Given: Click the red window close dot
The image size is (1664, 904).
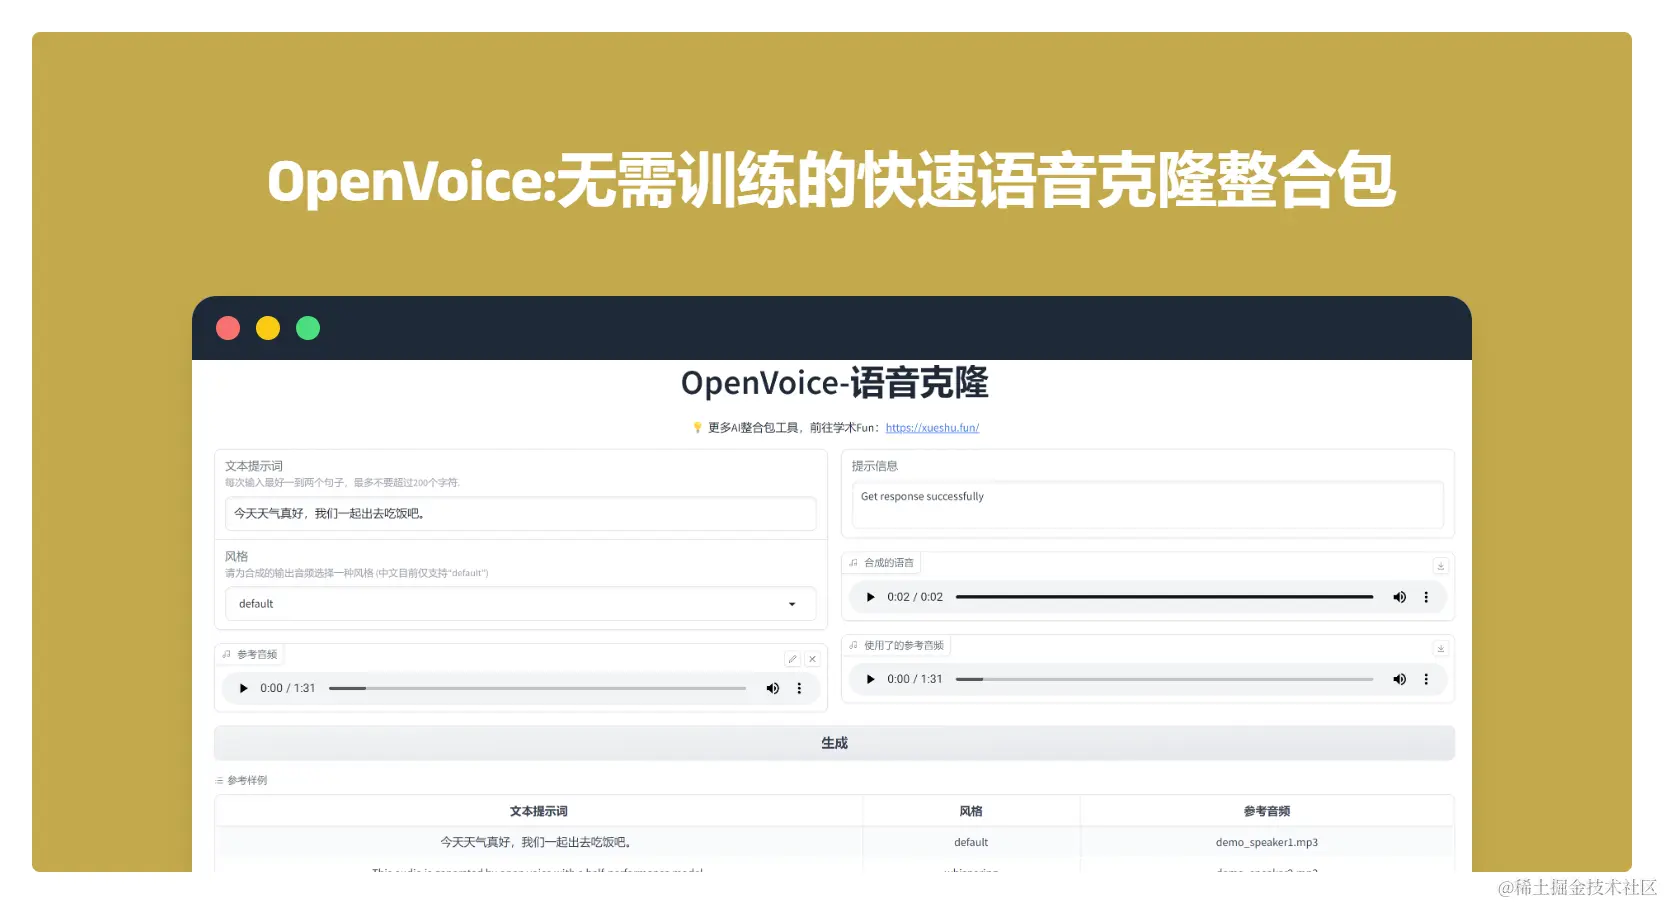Looking at the screenshot, I should click(228, 328).
